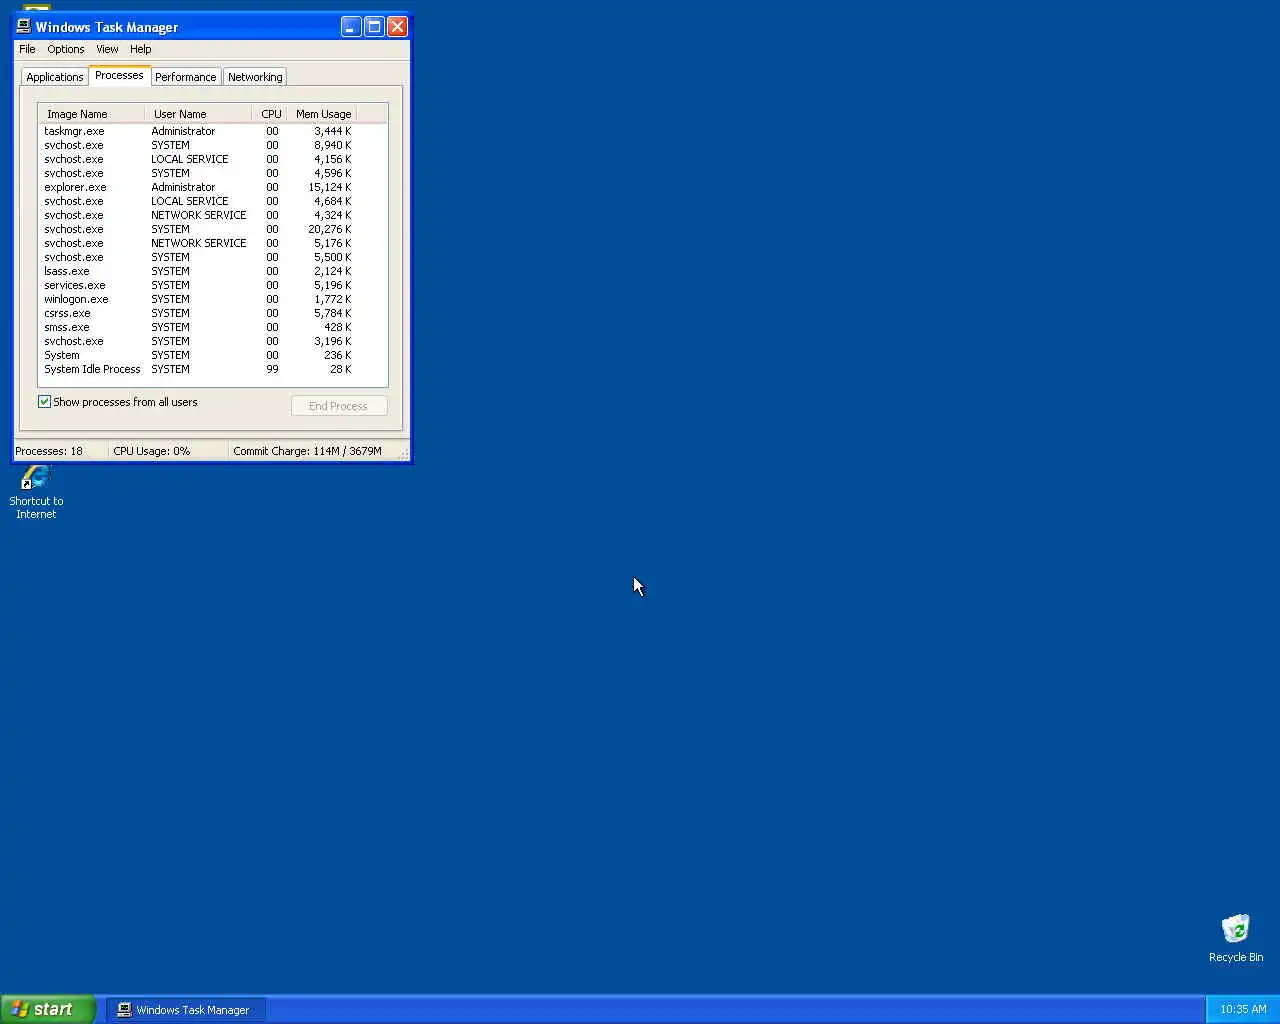Sort by Image Name column header

[91, 114]
